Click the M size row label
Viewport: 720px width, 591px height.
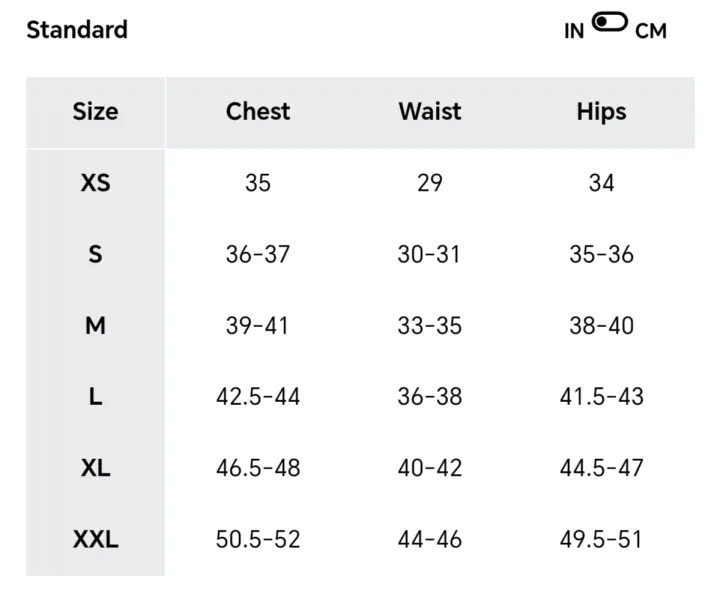coord(95,326)
